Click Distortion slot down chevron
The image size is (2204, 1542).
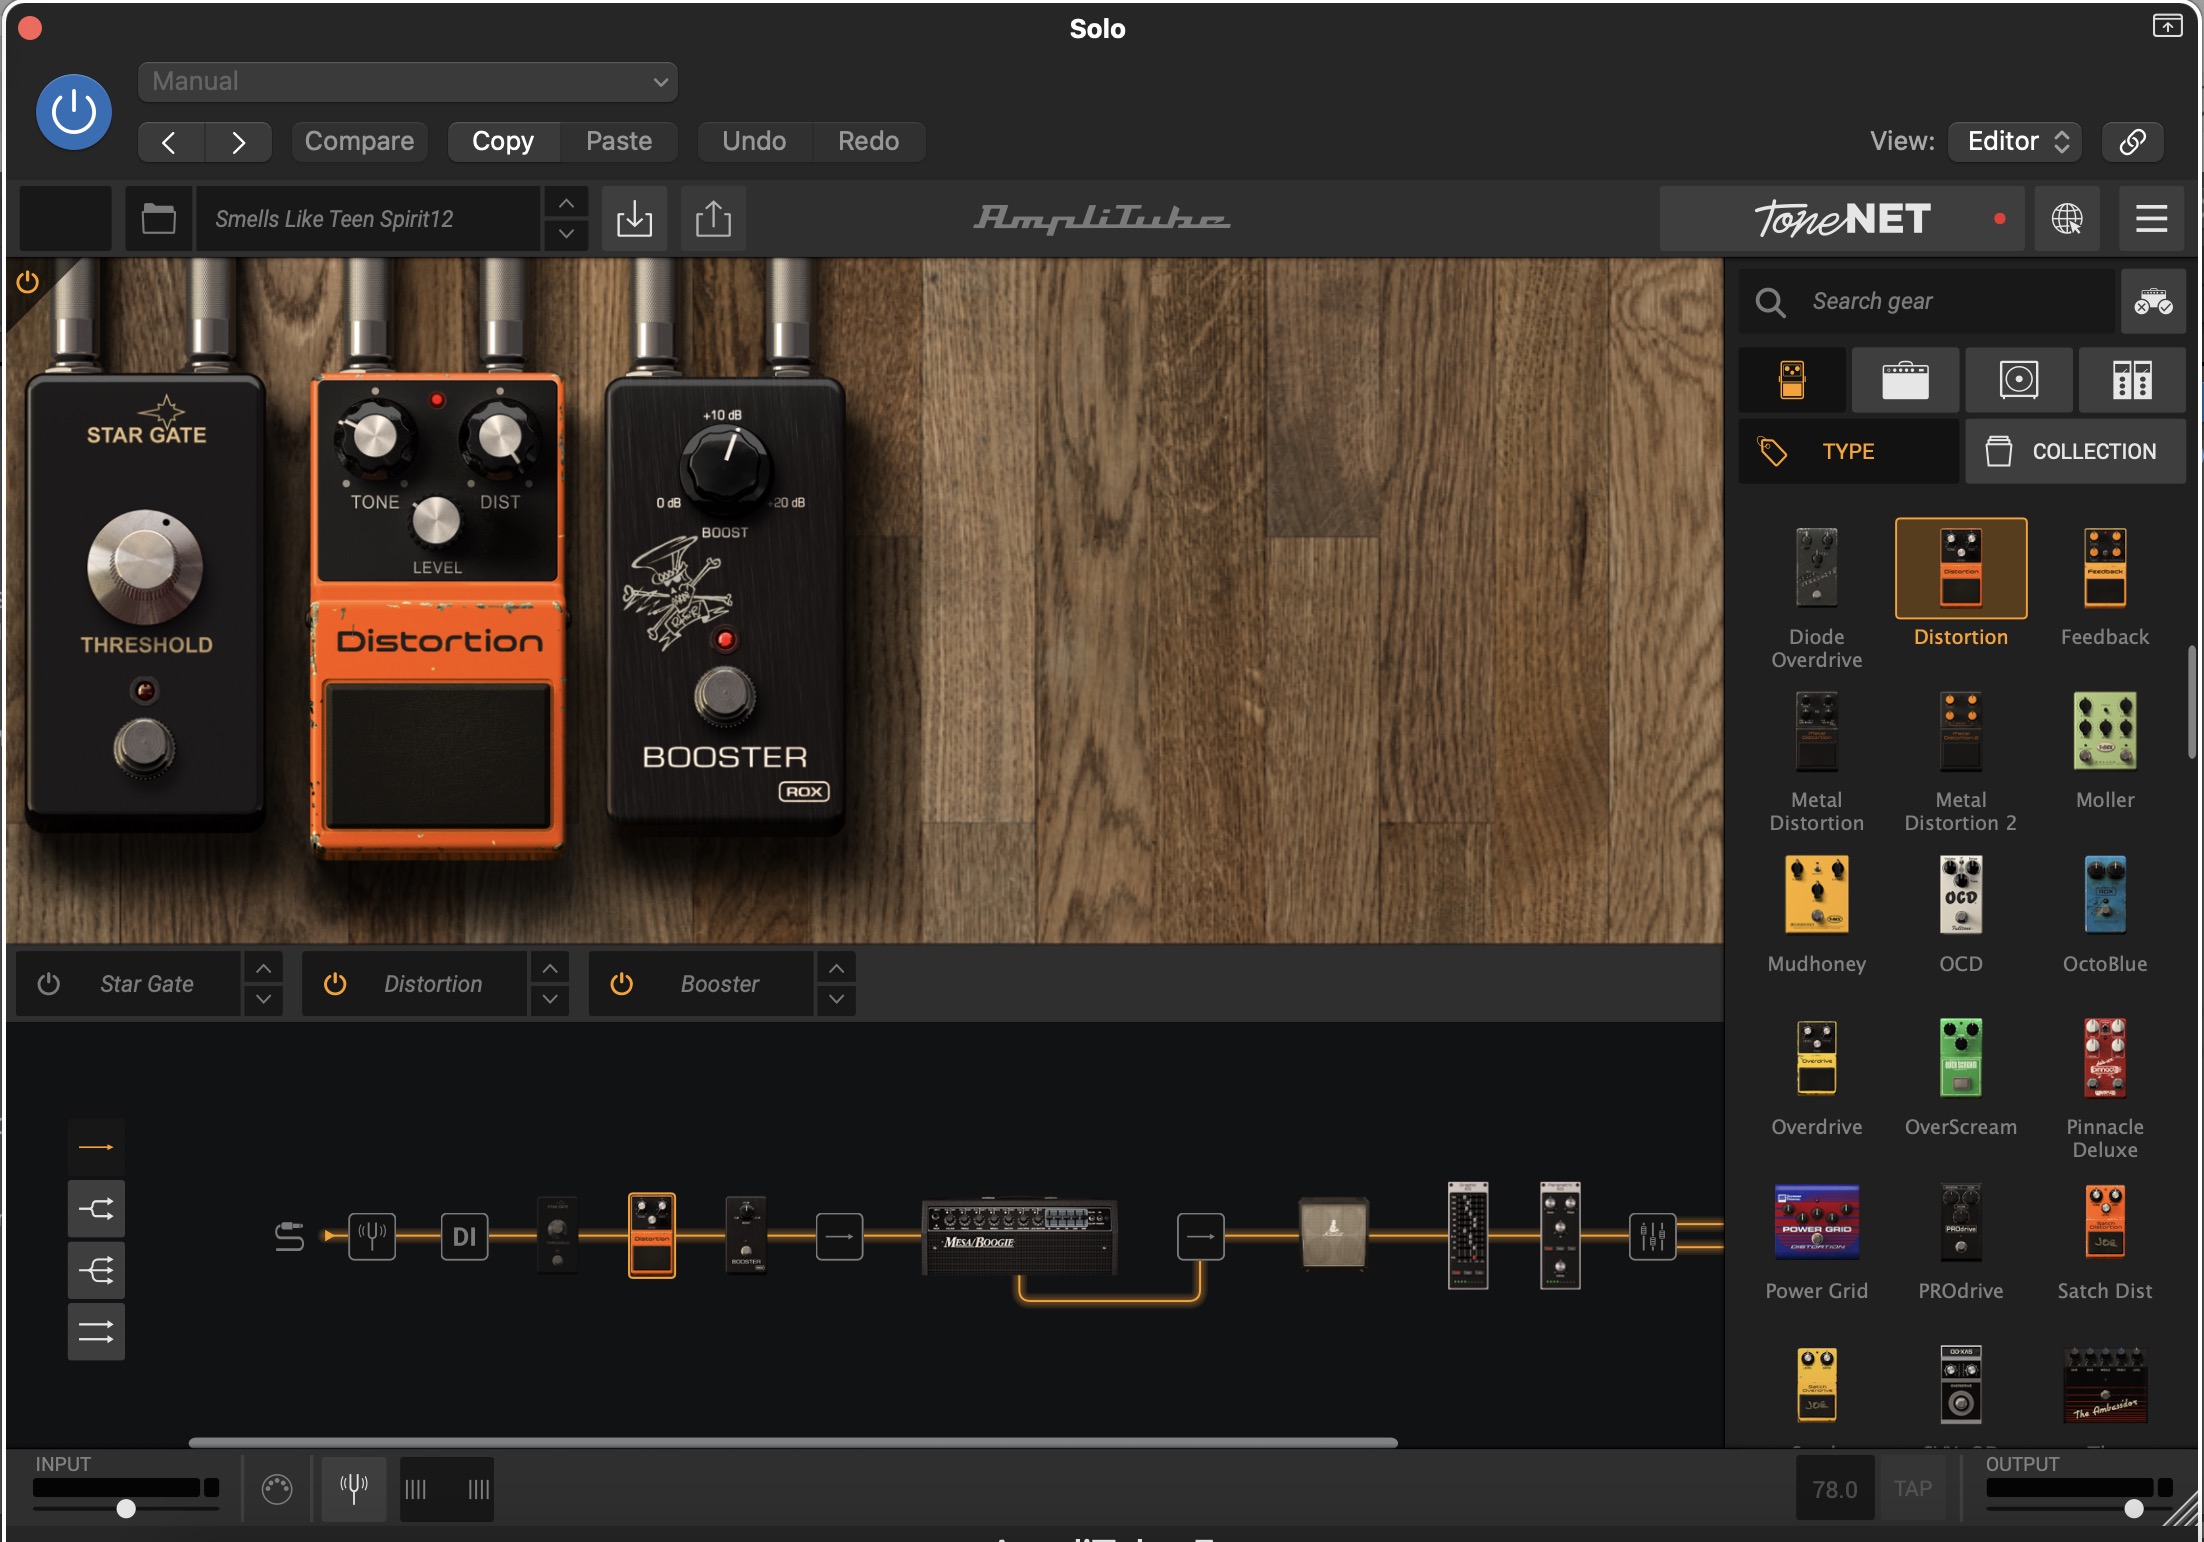click(550, 999)
